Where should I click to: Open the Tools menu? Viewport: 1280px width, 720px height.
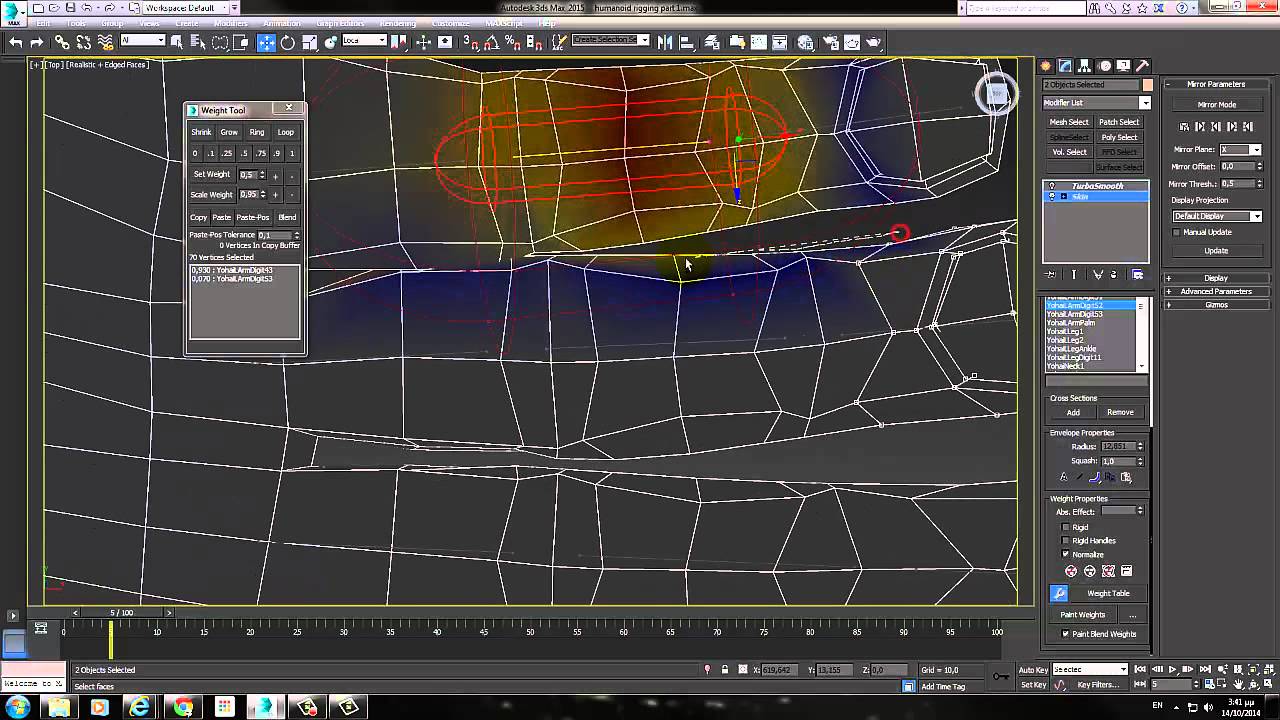(x=75, y=23)
